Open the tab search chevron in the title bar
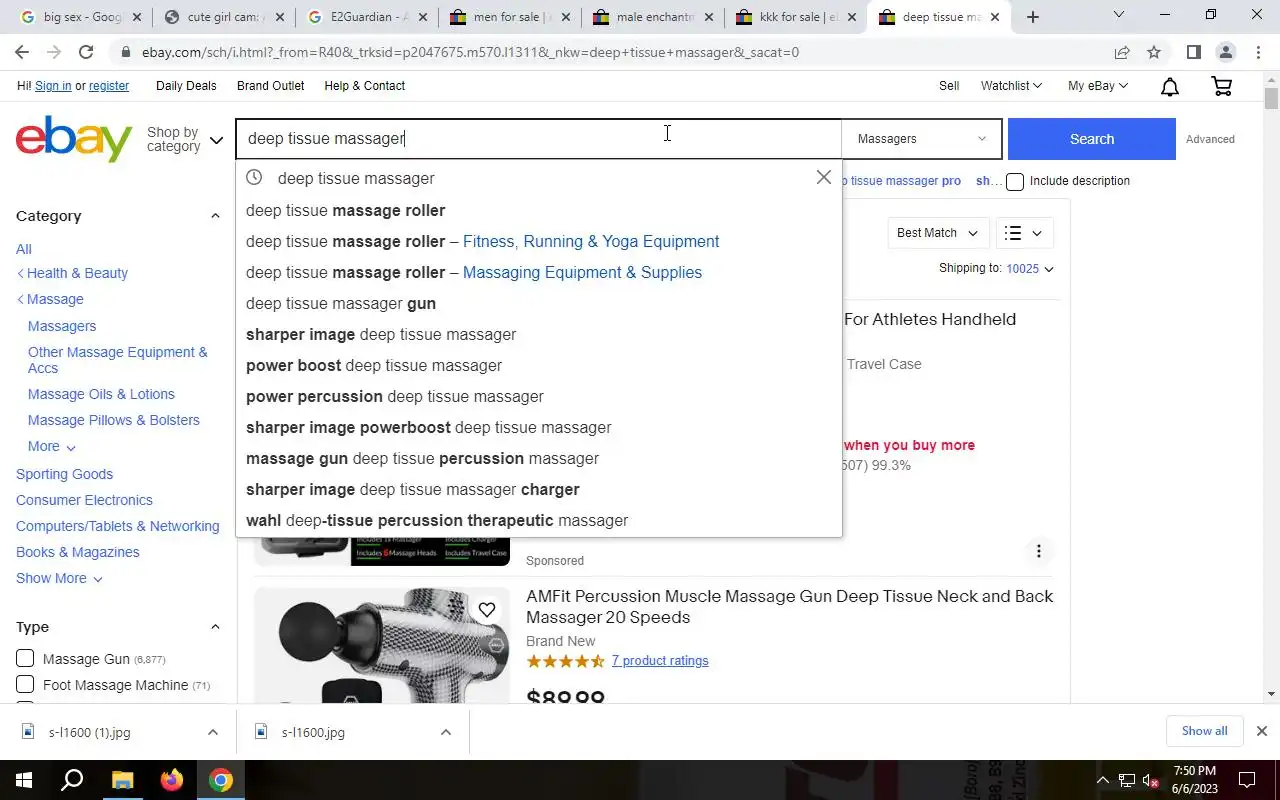Image resolution: width=1280 pixels, height=800 pixels. coord(1119,15)
